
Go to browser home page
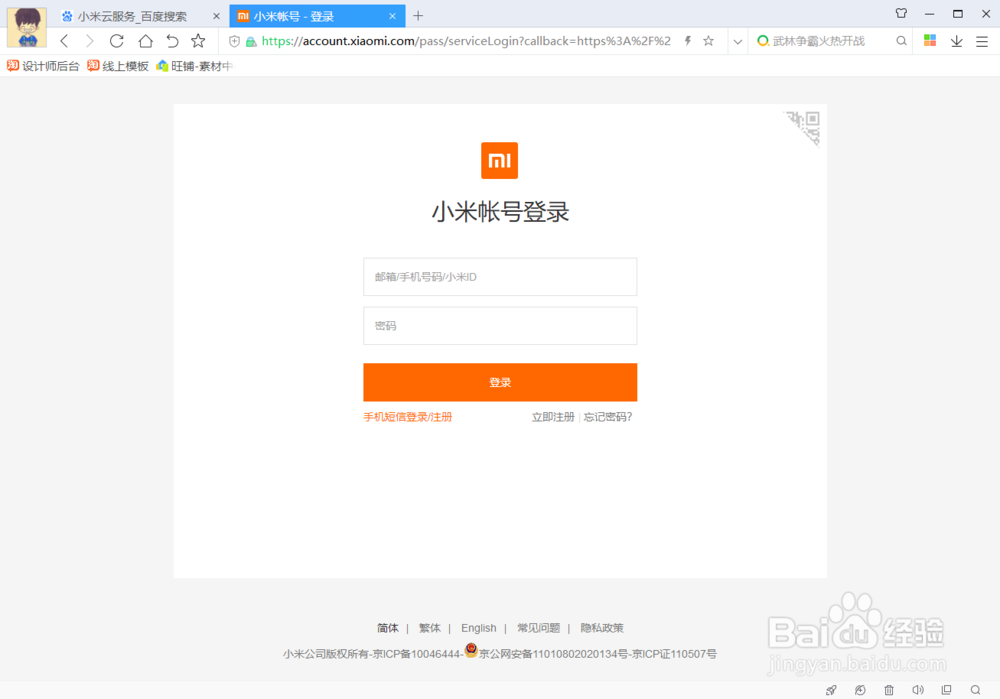click(143, 41)
